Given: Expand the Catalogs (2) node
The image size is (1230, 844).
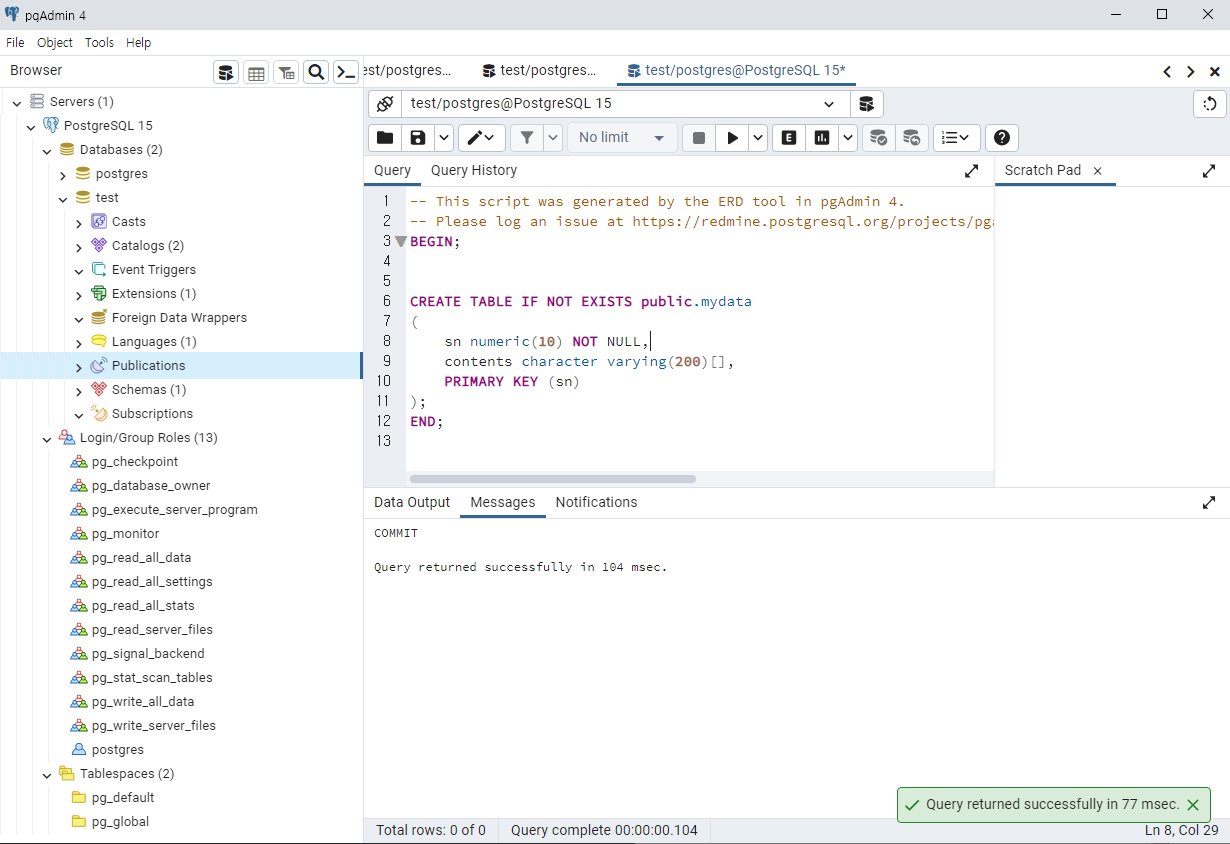Looking at the screenshot, I should [79, 246].
